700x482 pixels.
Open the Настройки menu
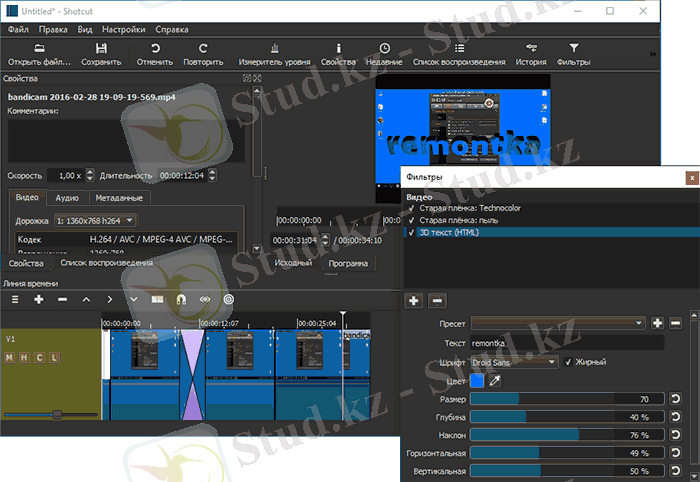pyautogui.click(x=123, y=29)
